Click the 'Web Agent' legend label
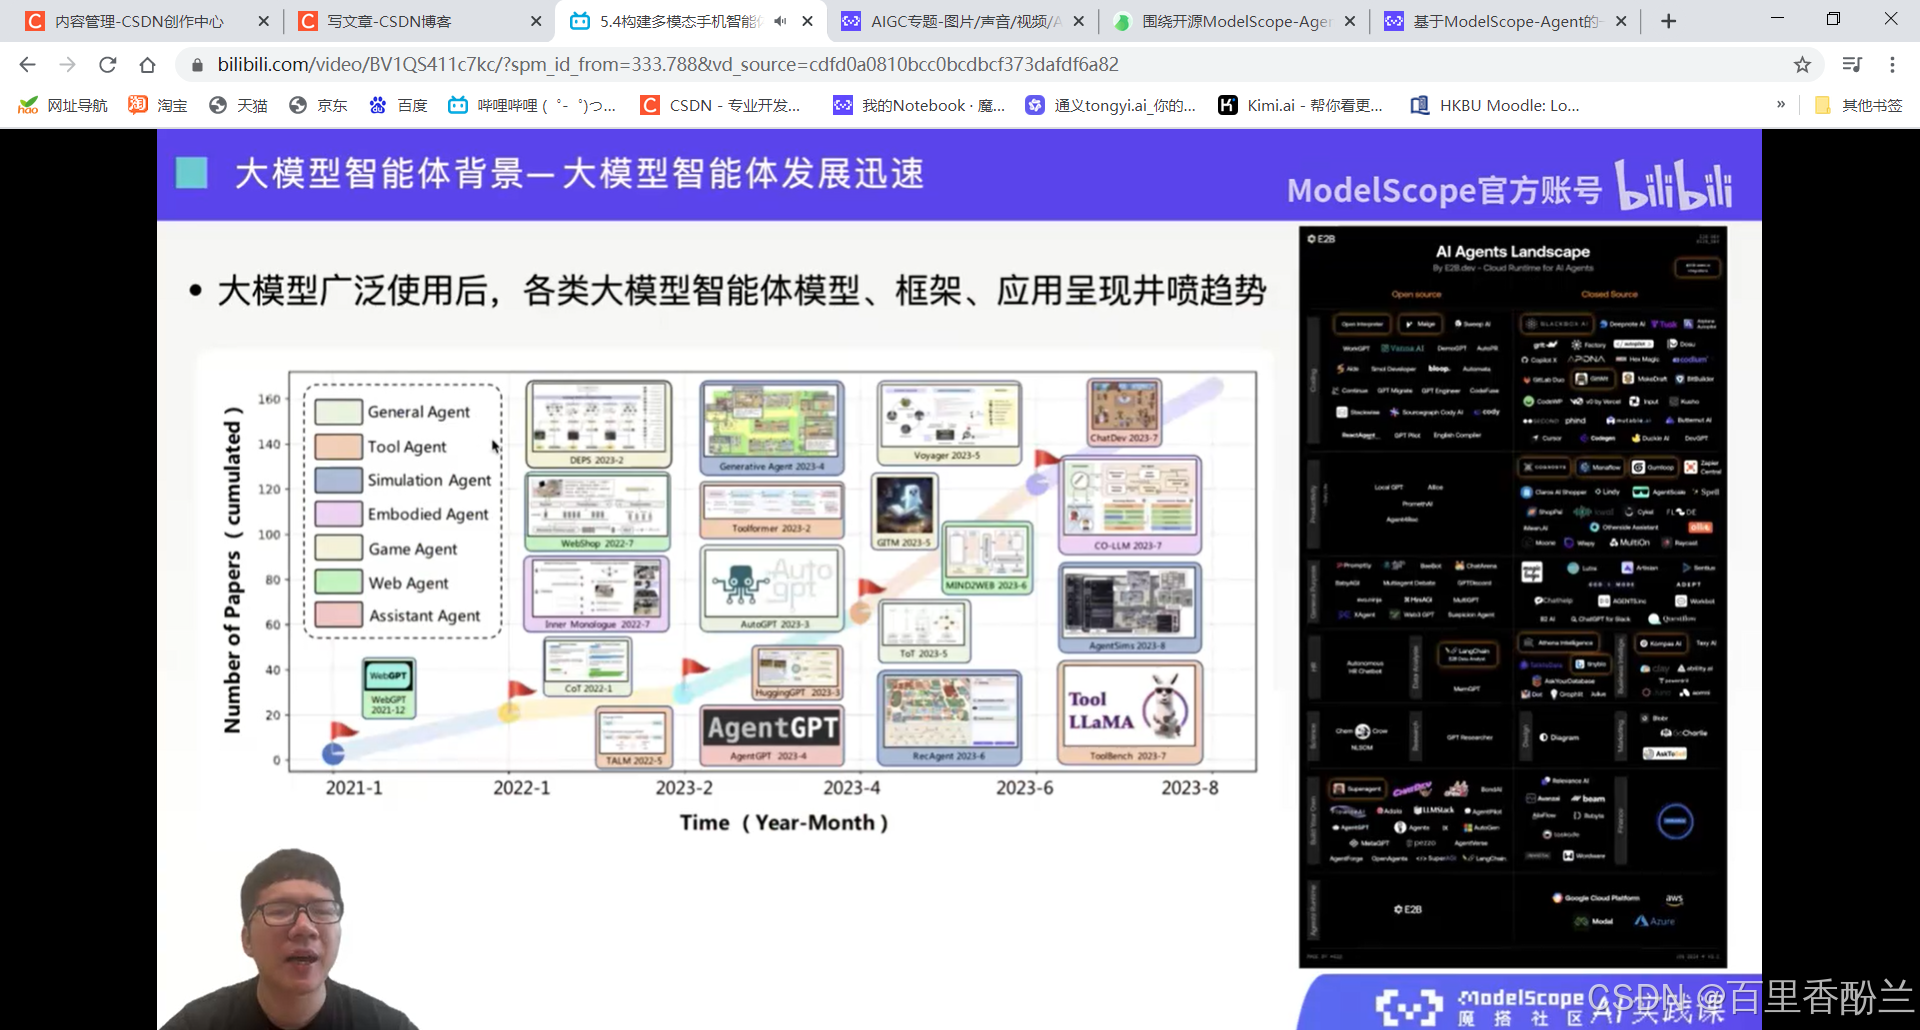Screen dimensions: 1920x1030 (408, 583)
